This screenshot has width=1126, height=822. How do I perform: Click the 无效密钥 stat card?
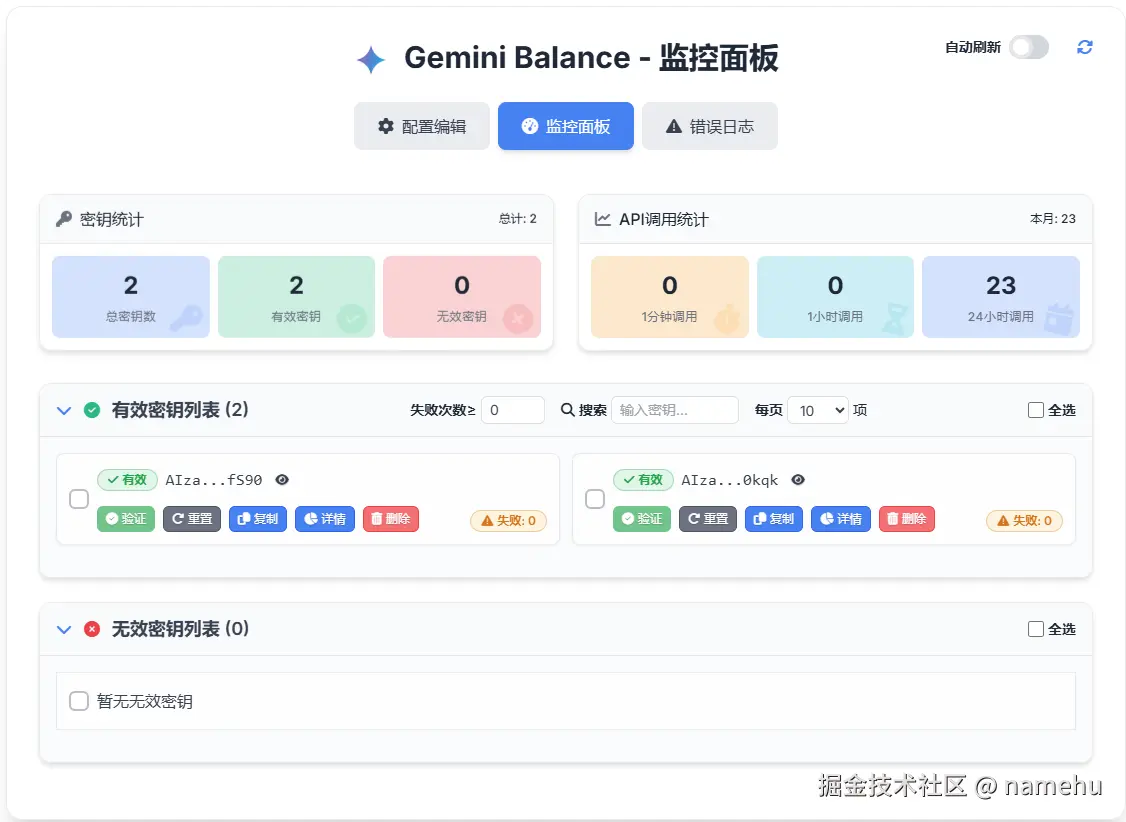[462, 297]
